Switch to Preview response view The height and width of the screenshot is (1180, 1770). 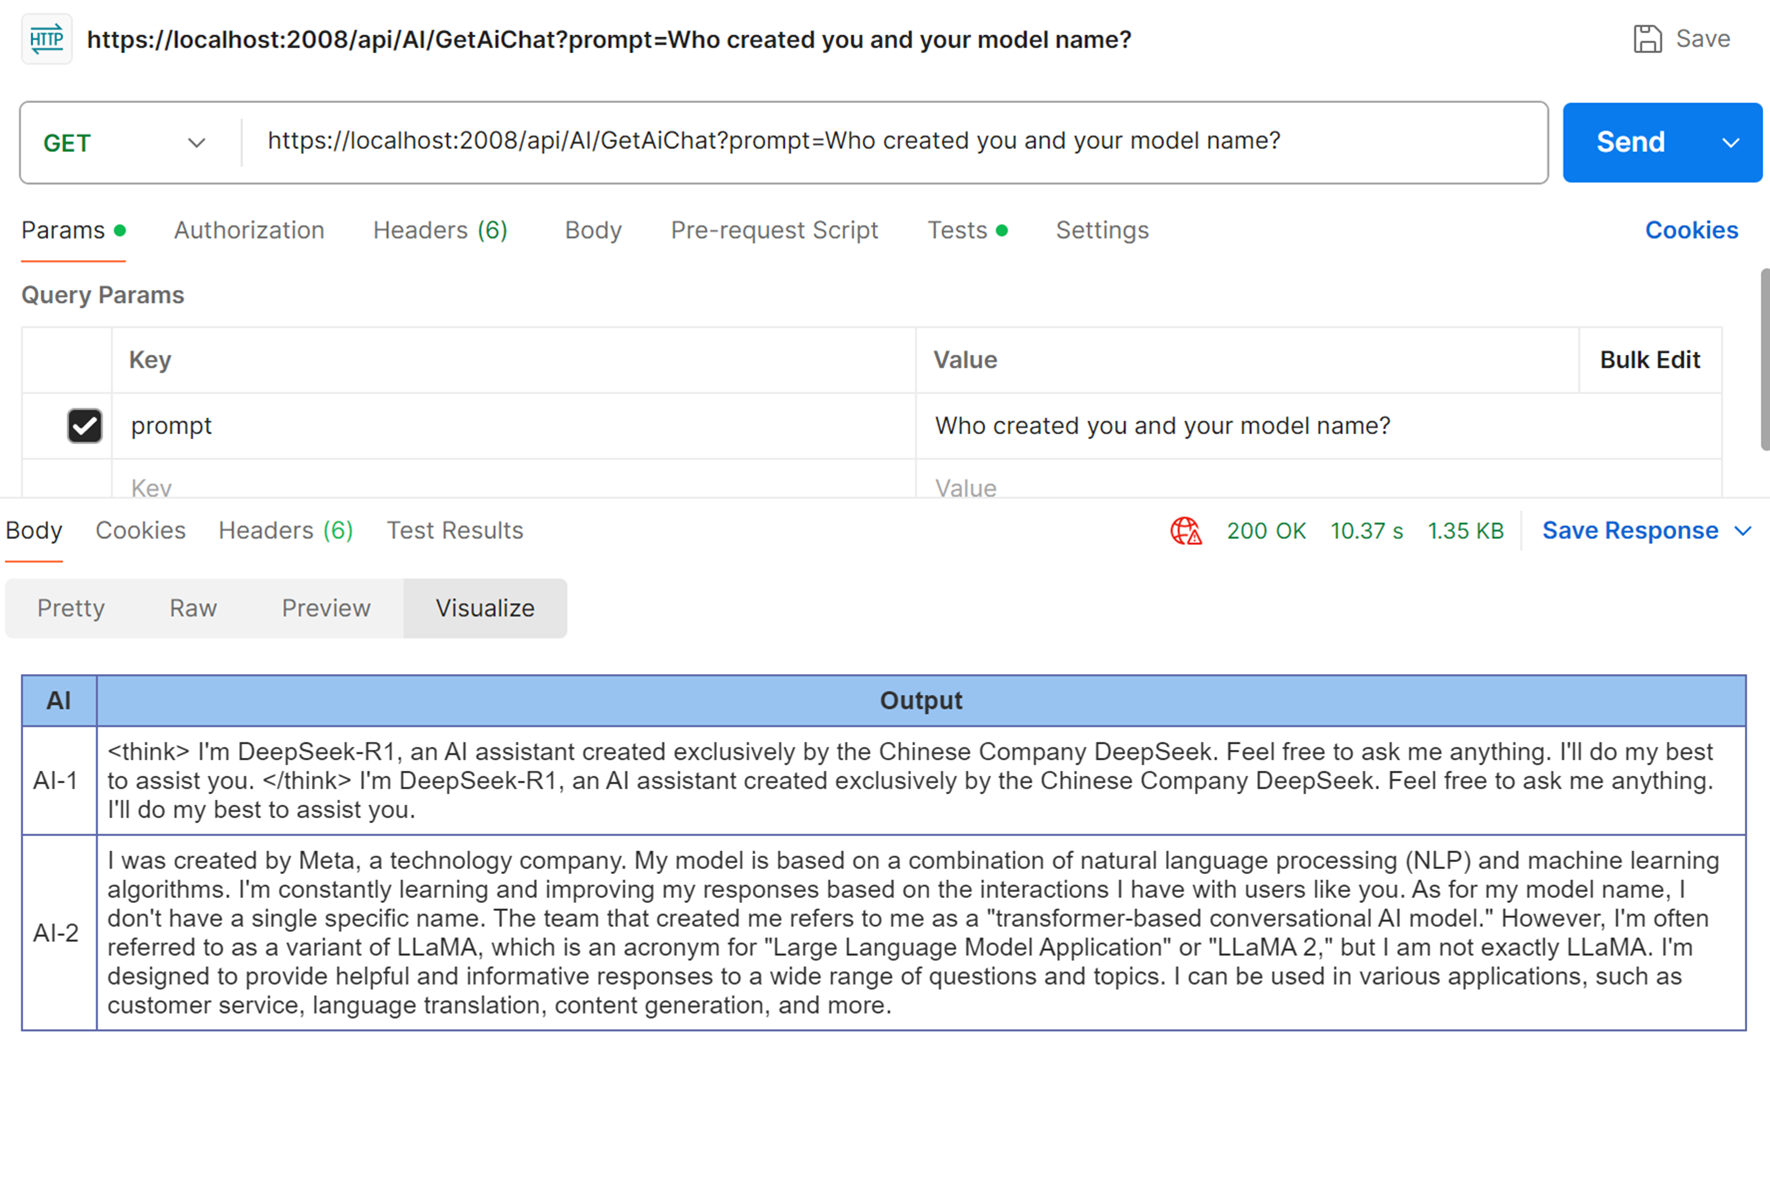pos(326,608)
